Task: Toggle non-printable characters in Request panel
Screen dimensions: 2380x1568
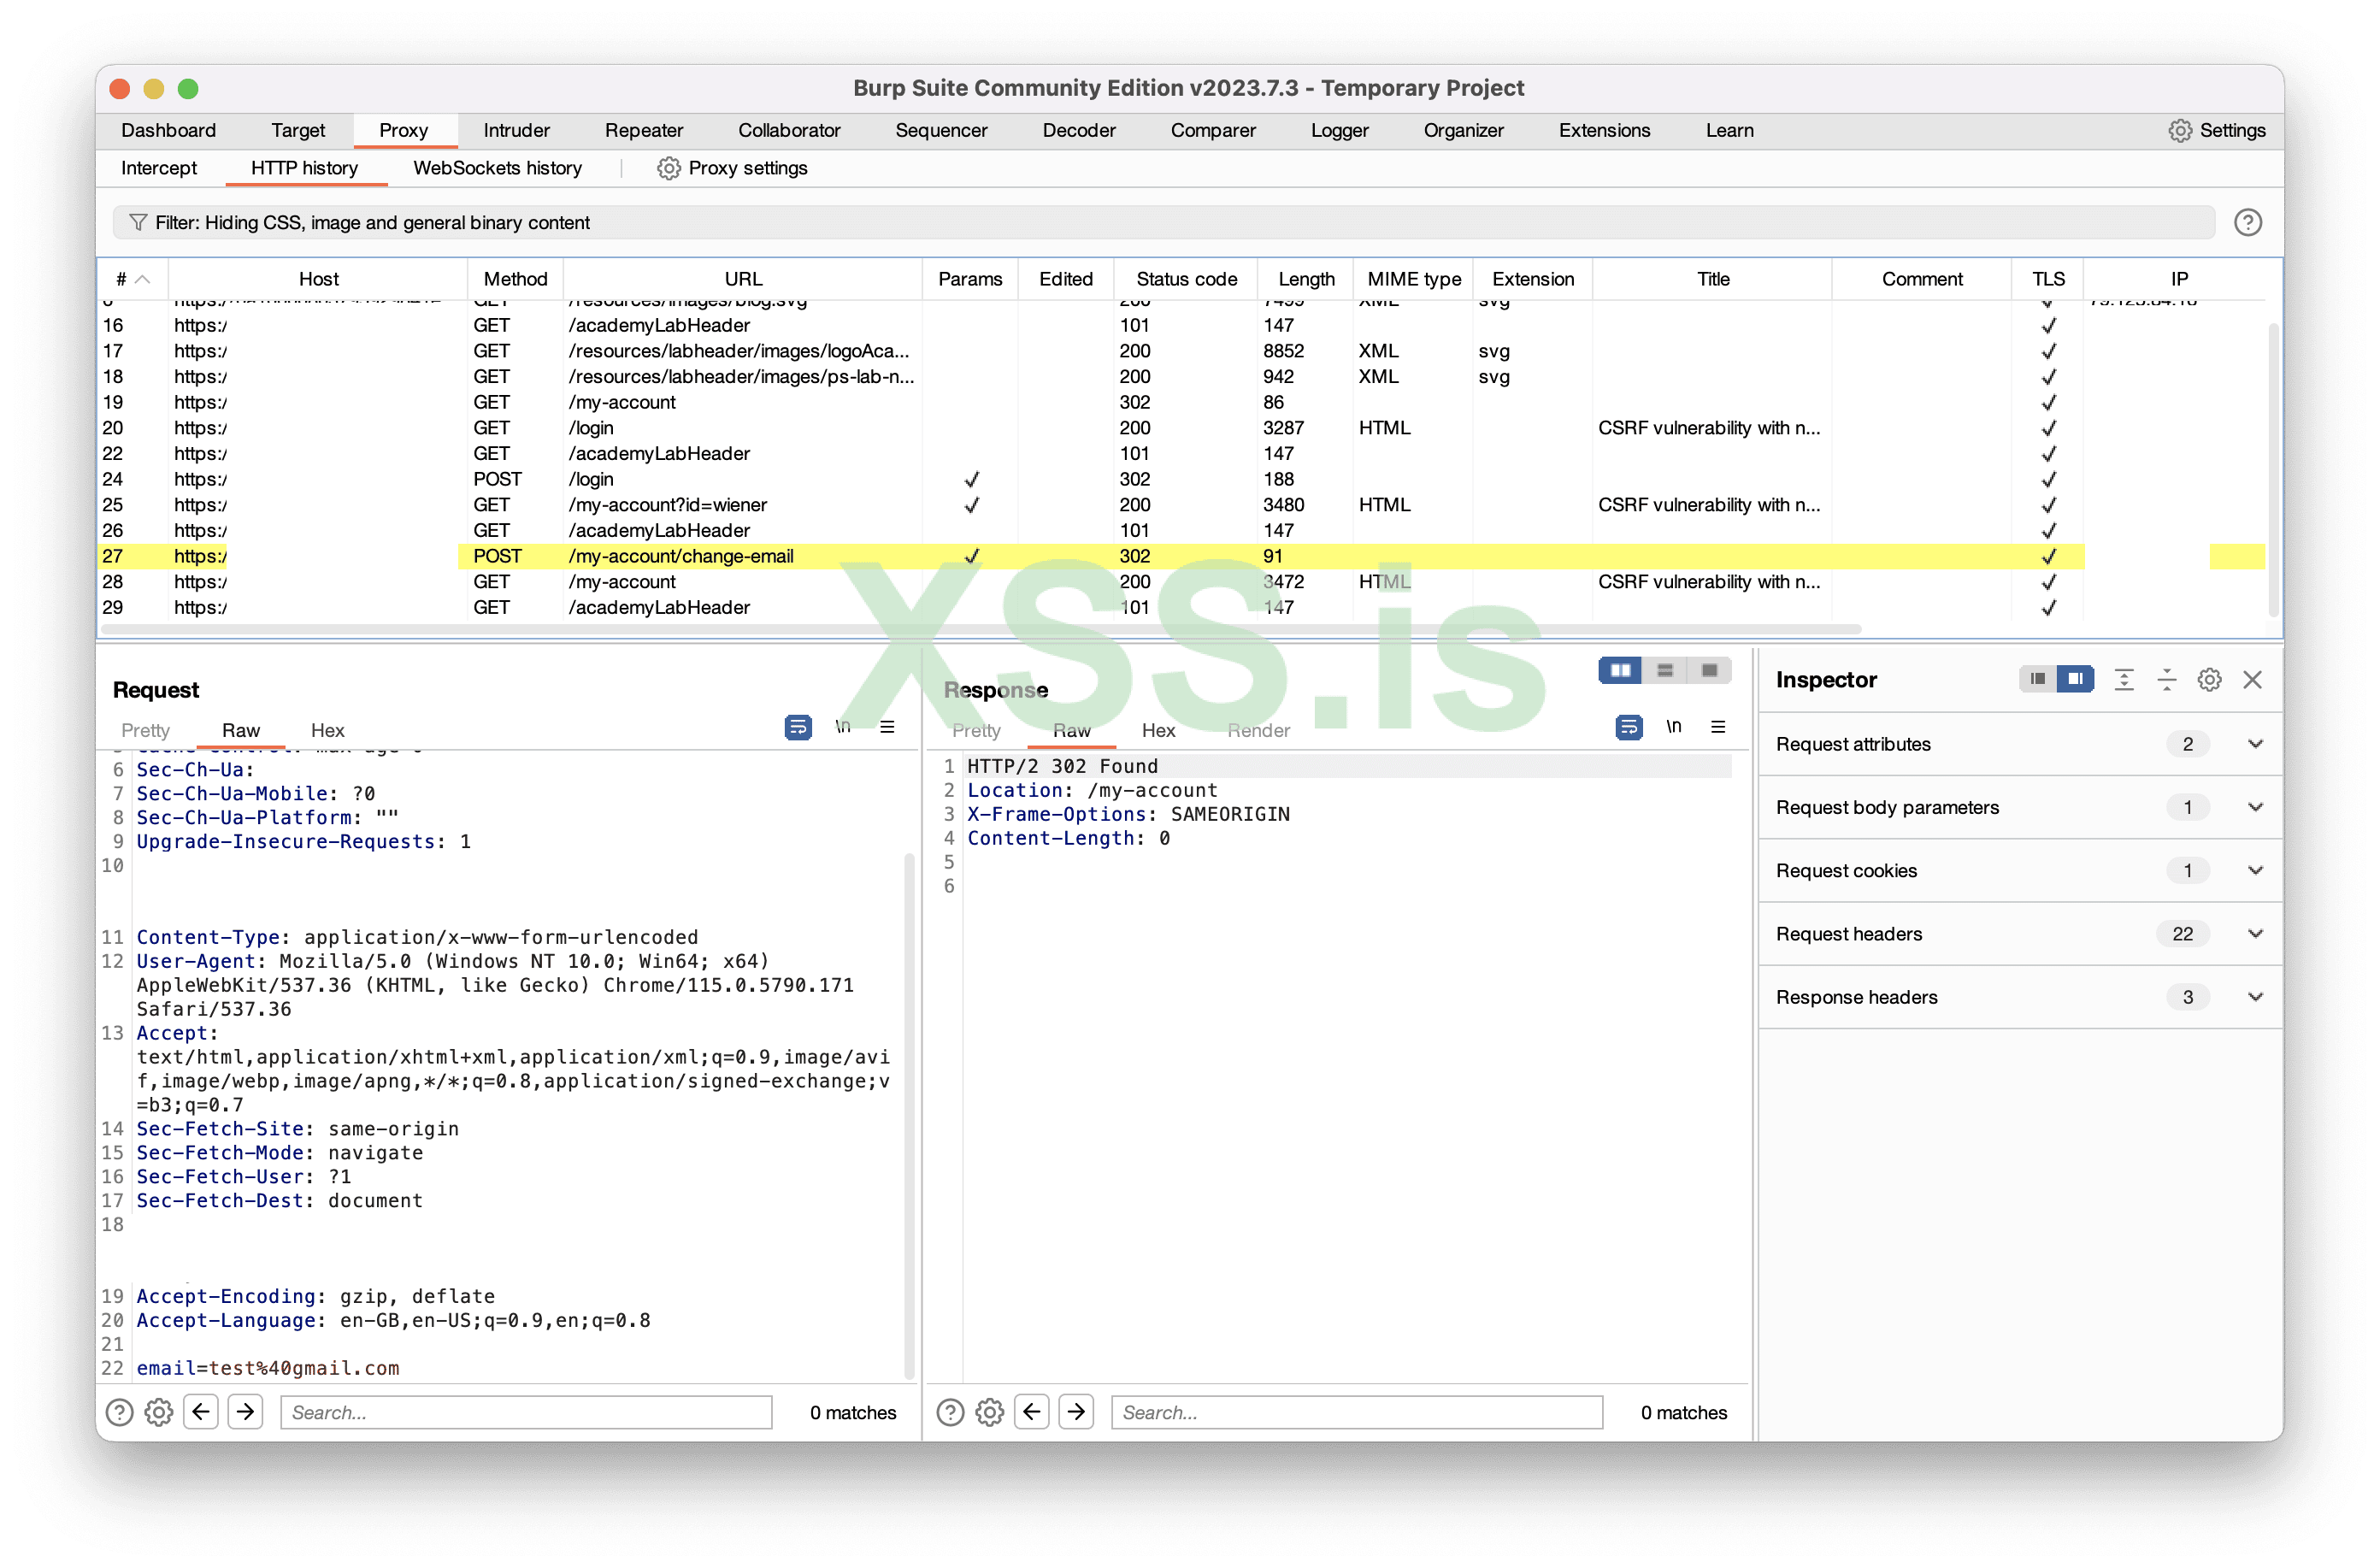Action: (x=843, y=727)
